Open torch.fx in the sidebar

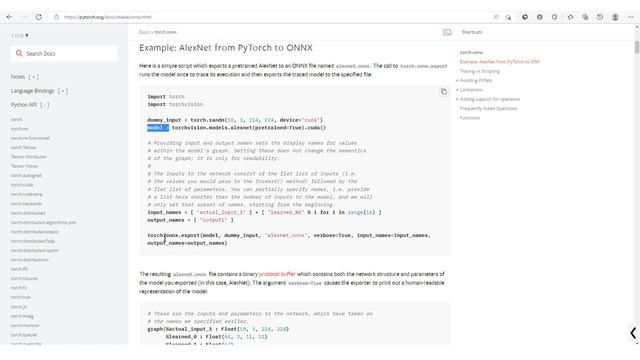(19, 288)
